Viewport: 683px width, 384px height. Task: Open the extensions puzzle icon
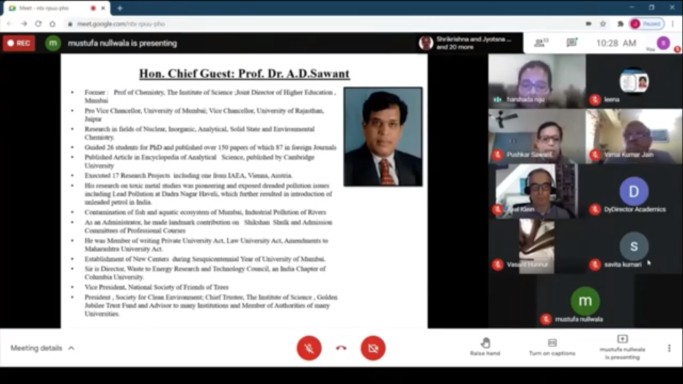click(x=620, y=24)
